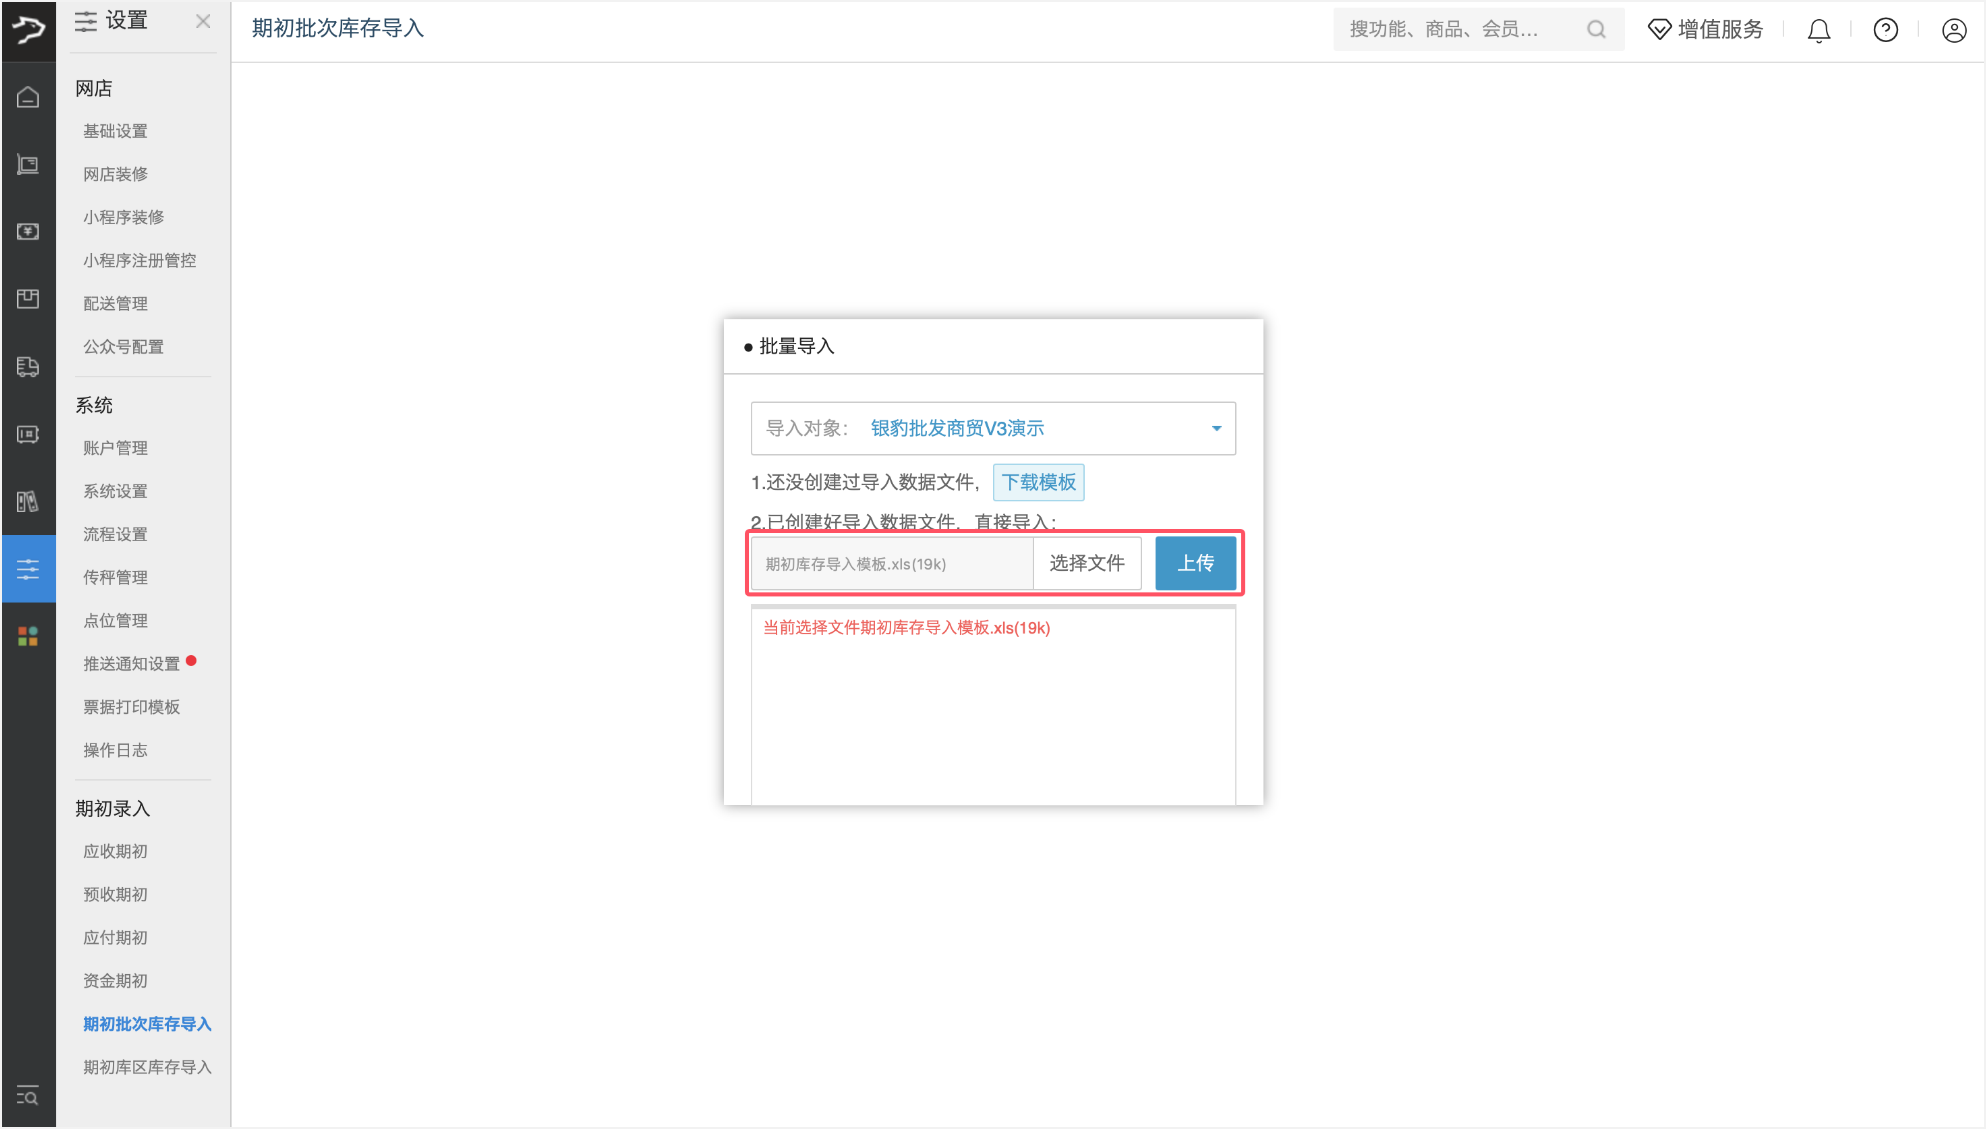Click the 下载模板 button
Screen dimensions: 1986x1130
[x=1038, y=482]
